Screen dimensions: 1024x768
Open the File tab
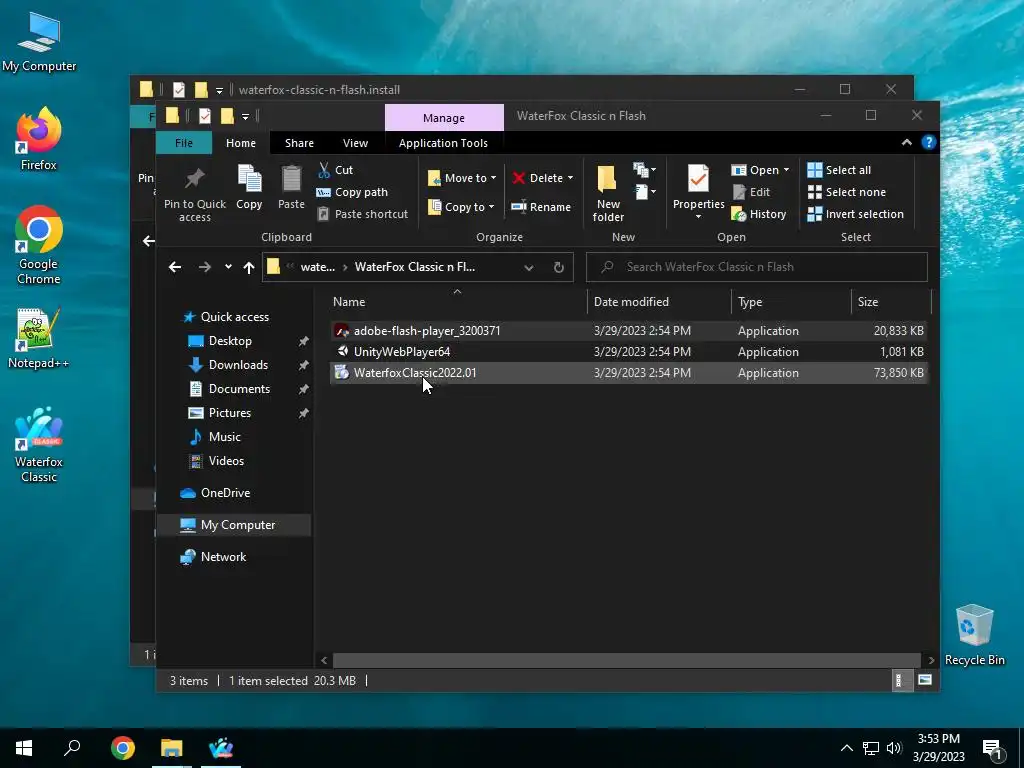click(184, 142)
